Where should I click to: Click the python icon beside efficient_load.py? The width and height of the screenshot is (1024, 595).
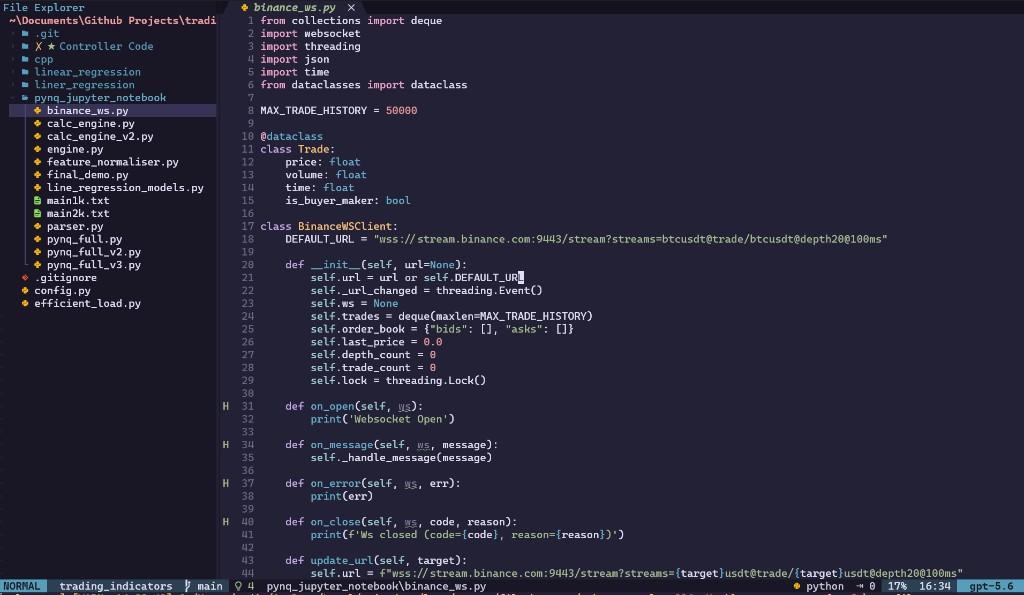point(25,303)
